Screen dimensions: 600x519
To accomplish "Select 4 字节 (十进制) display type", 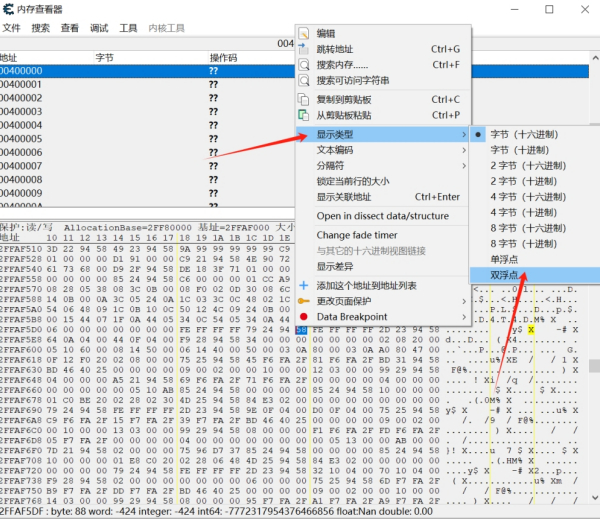I will tap(523, 212).
